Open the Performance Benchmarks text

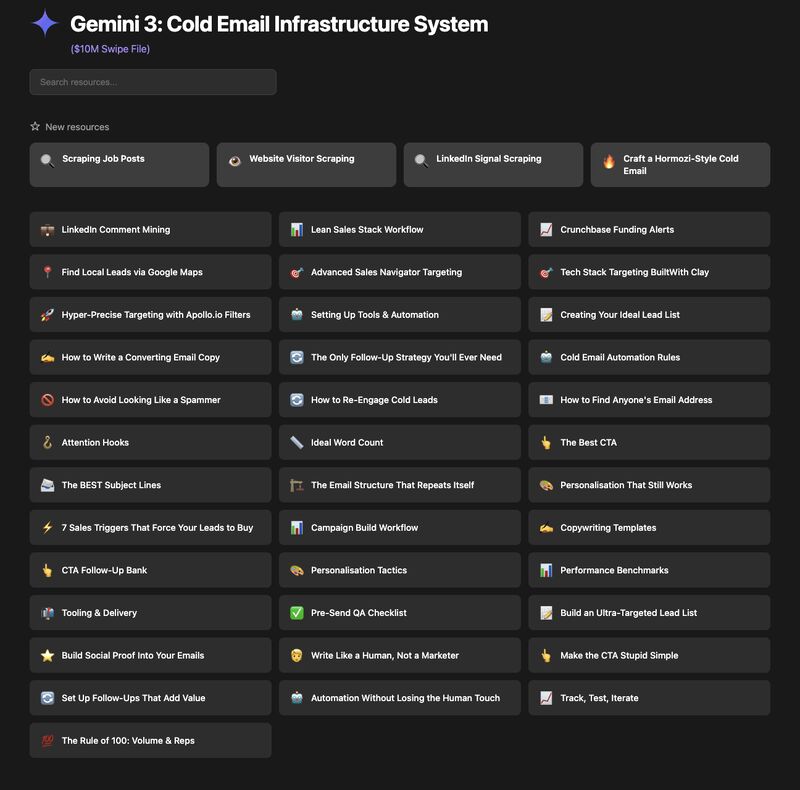[614, 570]
